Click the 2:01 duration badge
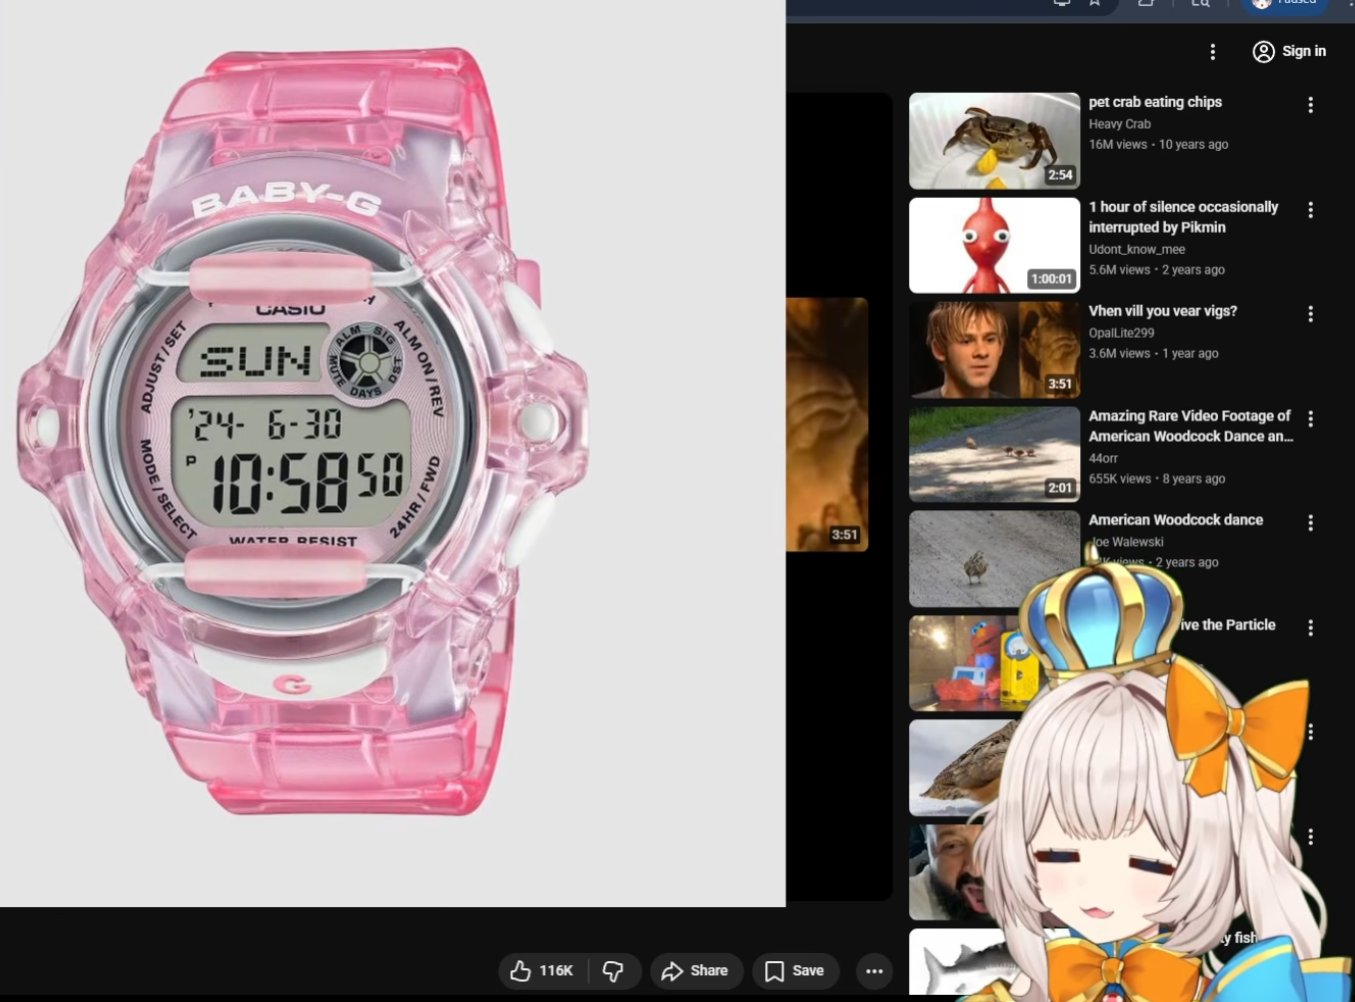Viewport: 1355px width, 1002px height. (x=1060, y=488)
